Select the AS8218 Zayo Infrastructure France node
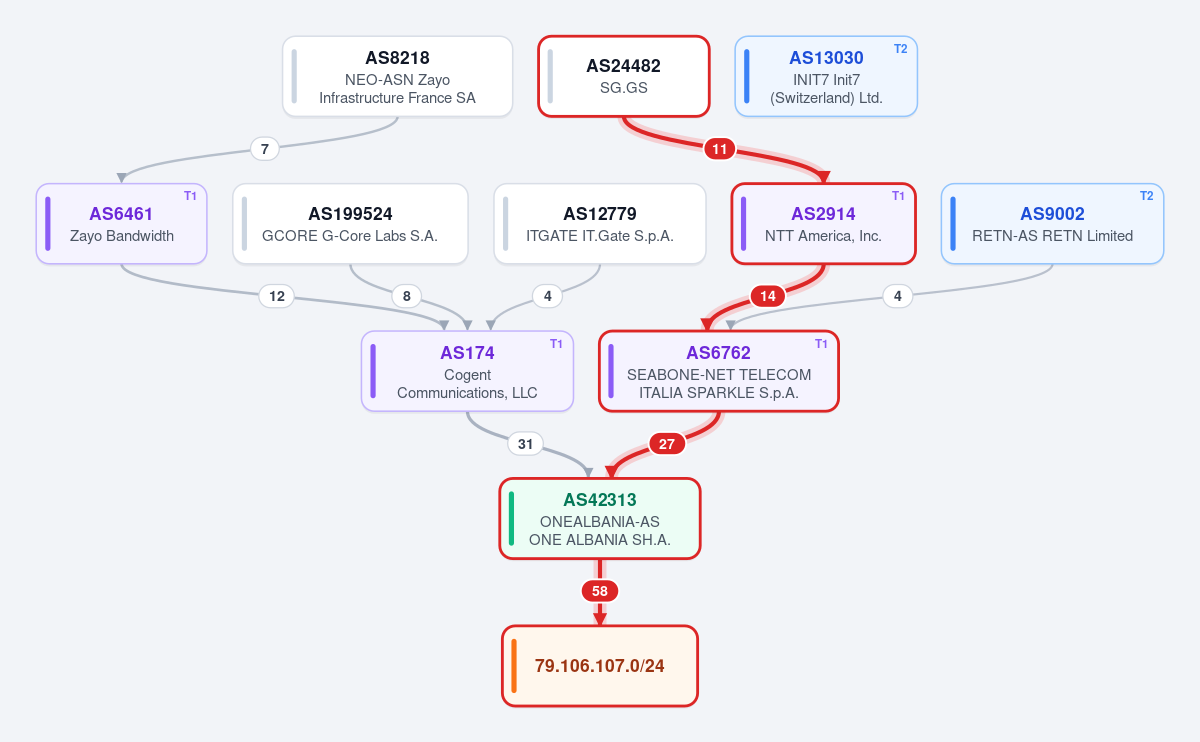The width and height of the screenshot is (1200, 742). 397,76
